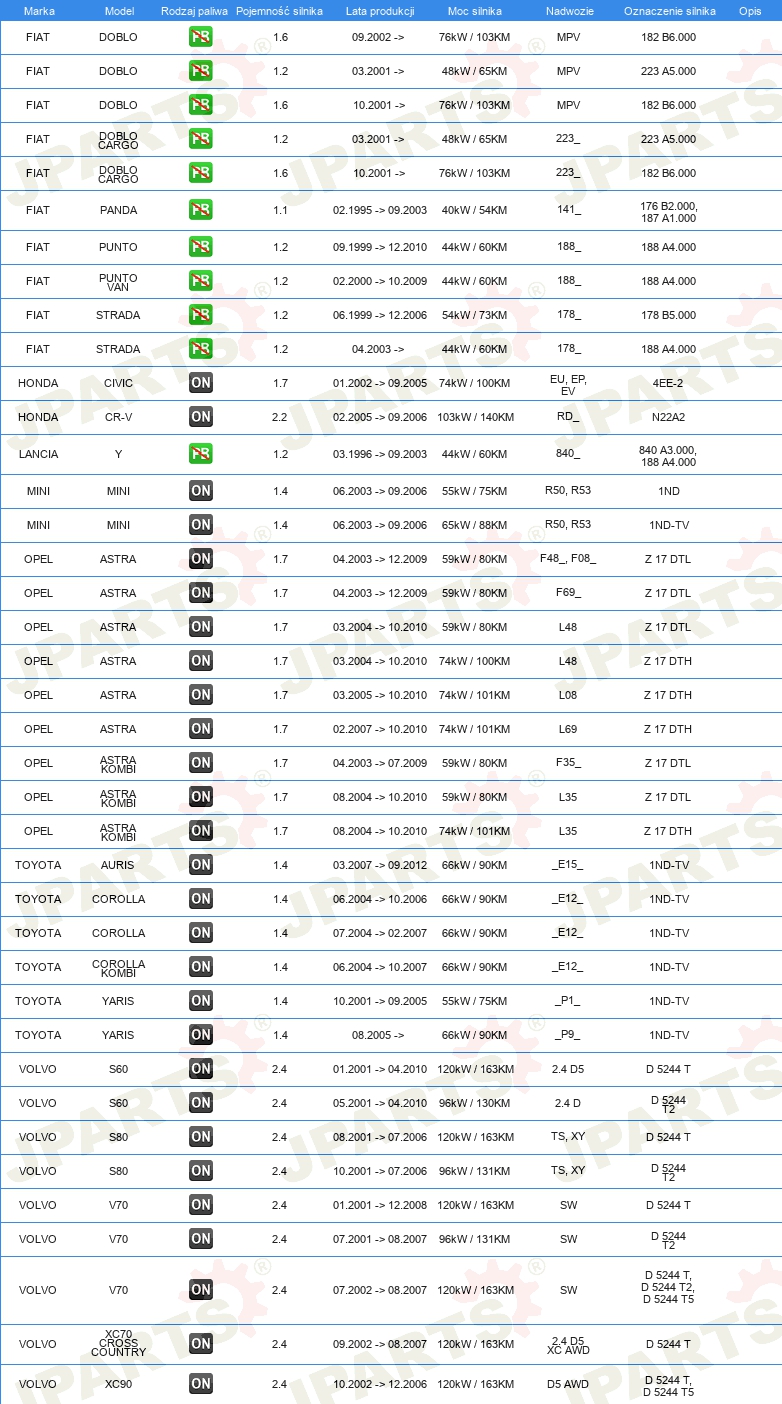Click diesel ON icon in Honda CR-V row
The height and width of the screenshot is (1404, 782).
coord(201,417)
